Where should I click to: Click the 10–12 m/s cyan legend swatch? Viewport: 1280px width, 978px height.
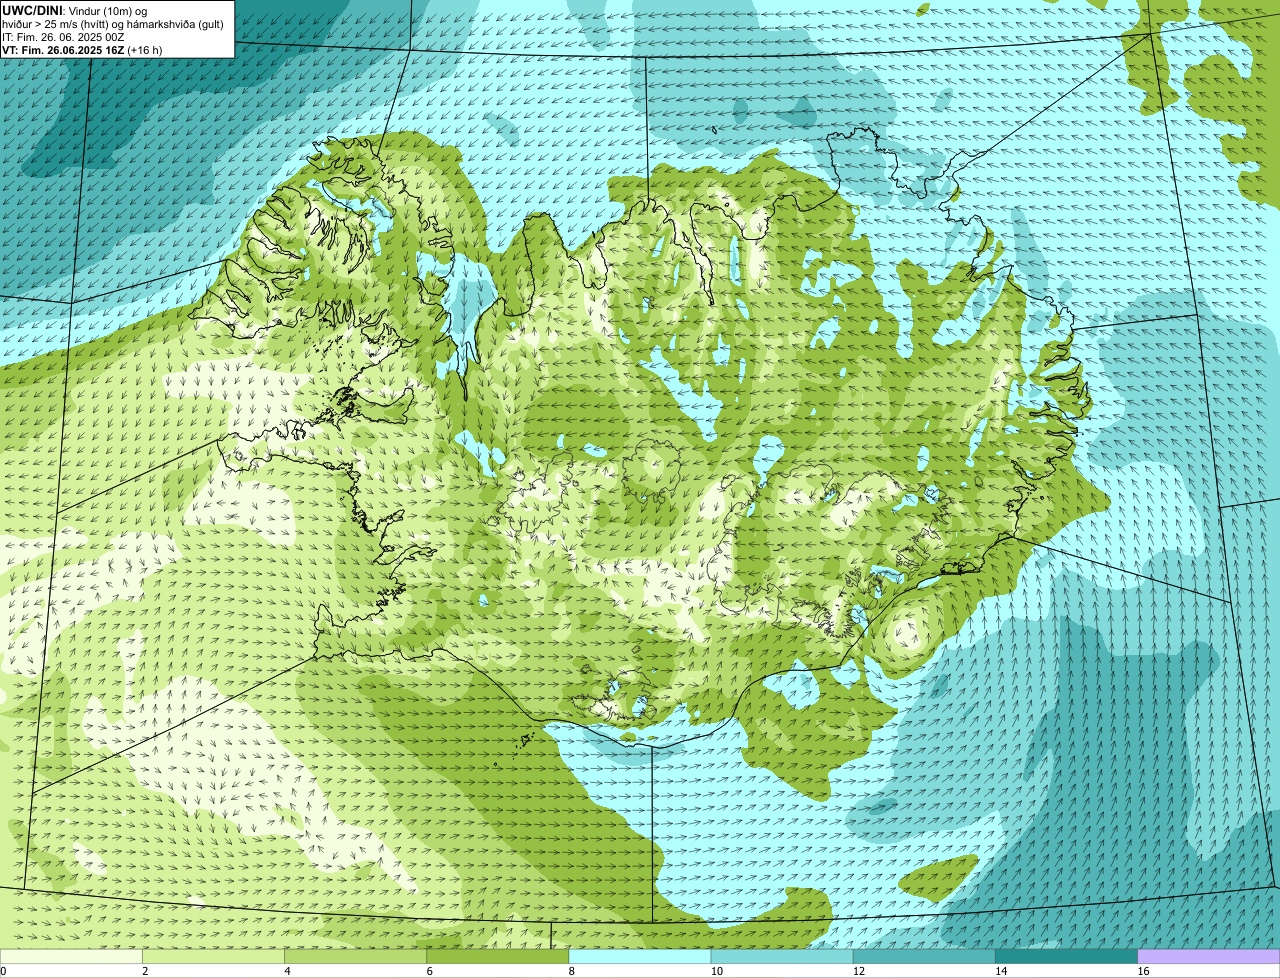782,956
